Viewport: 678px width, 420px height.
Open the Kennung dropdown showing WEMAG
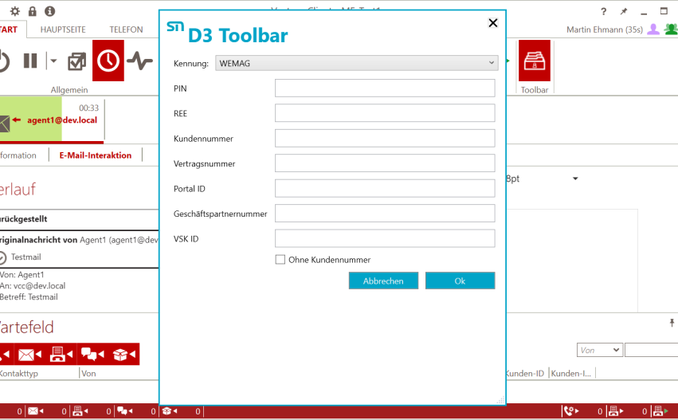[x=356, y=63]
